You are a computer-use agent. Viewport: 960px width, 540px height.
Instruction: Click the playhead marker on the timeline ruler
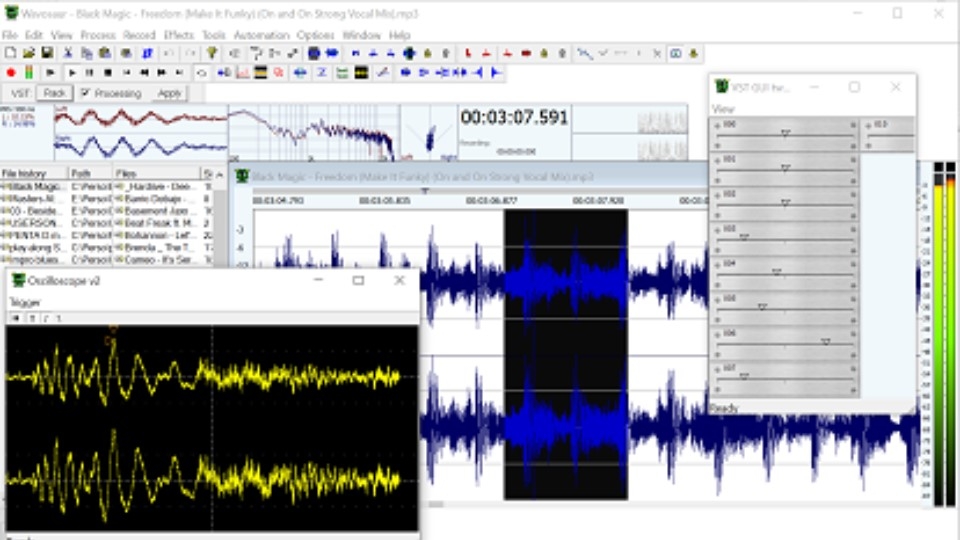pyautogui.click(x=424, y=192)
